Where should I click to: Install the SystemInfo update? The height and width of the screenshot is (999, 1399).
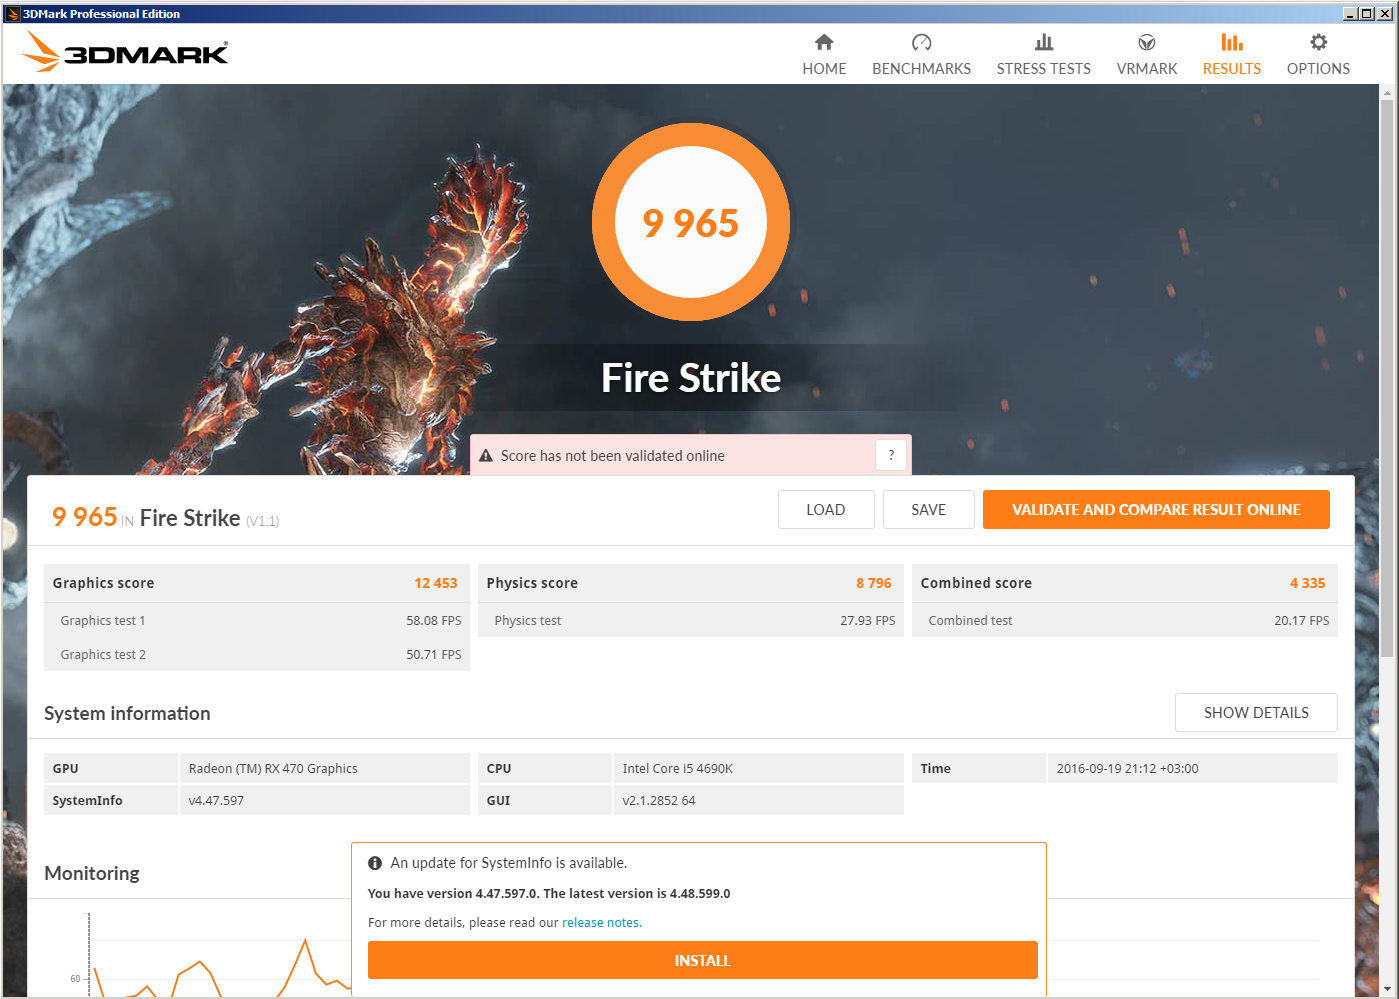click(702, 960)
